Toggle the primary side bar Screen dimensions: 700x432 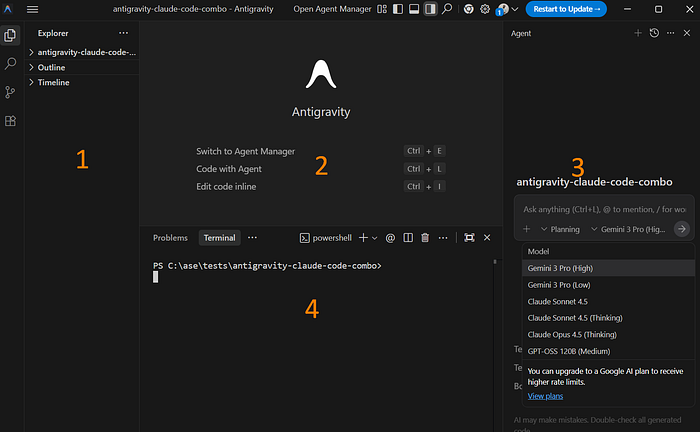[398, 9]
